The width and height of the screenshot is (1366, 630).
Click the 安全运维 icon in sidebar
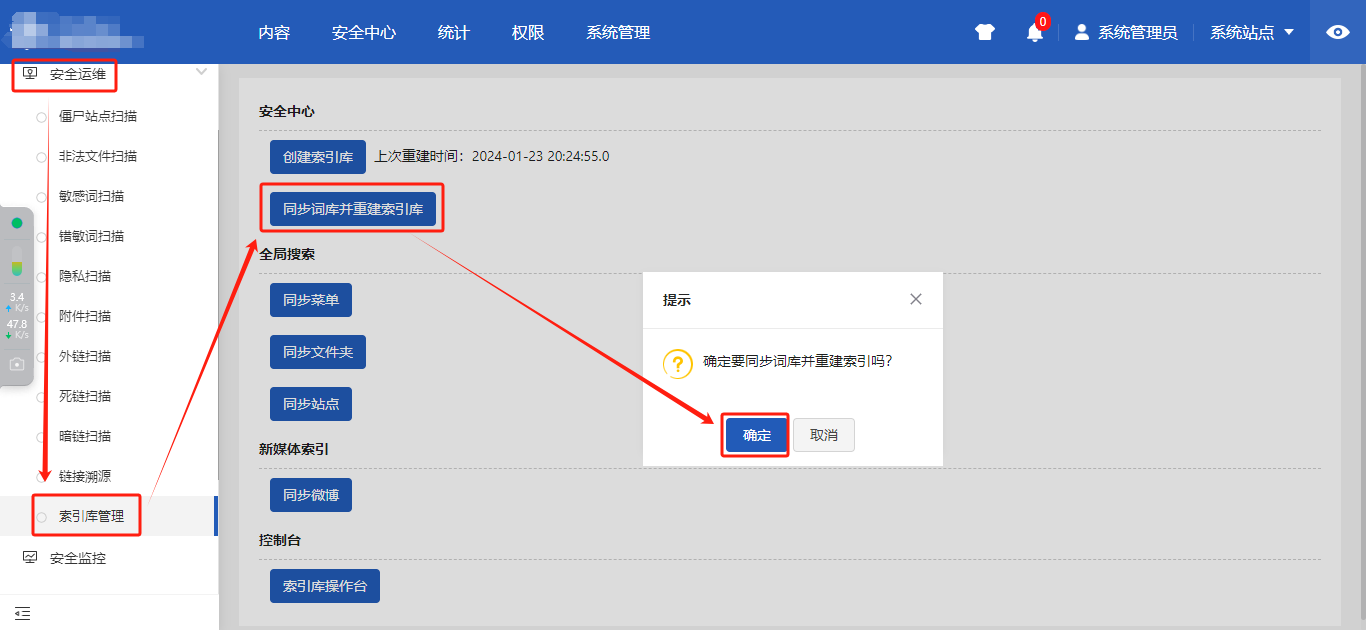(30, 74)
